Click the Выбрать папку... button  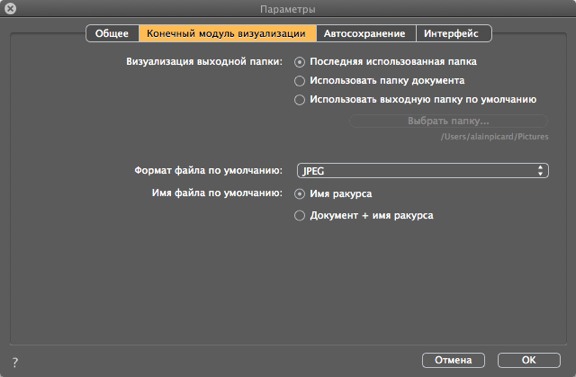pos(449,121)
